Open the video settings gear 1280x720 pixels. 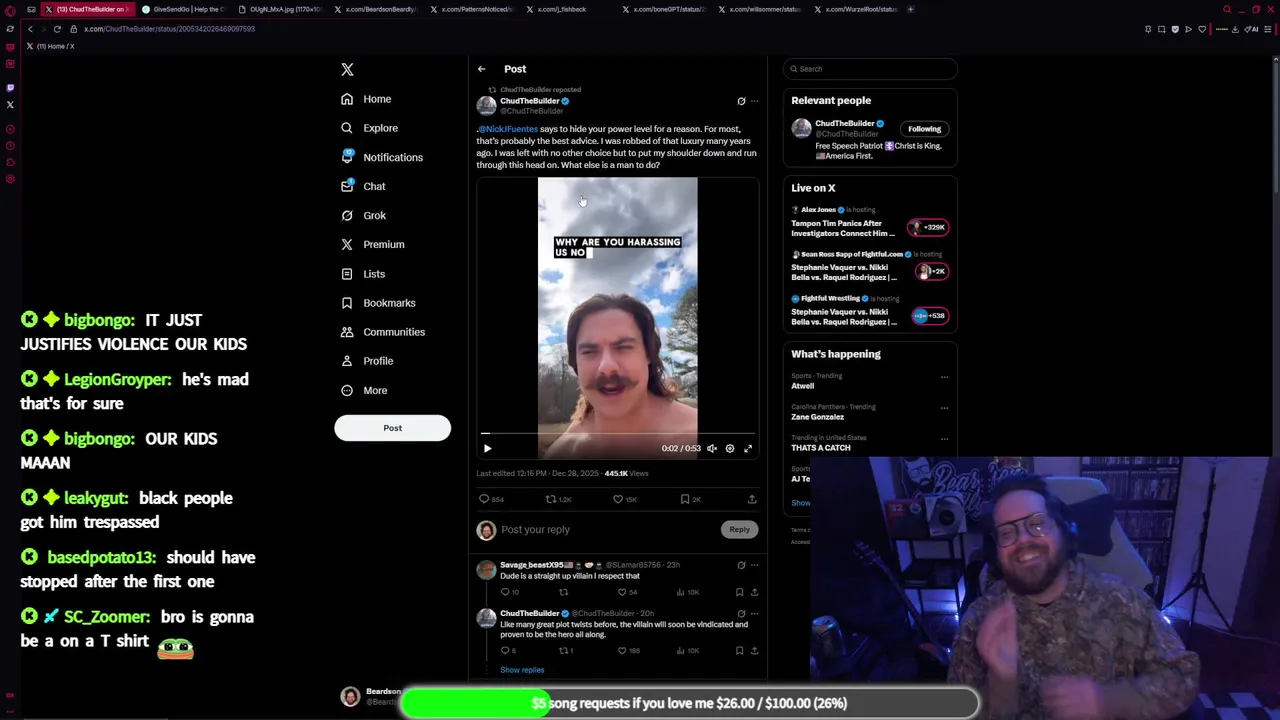730,448
